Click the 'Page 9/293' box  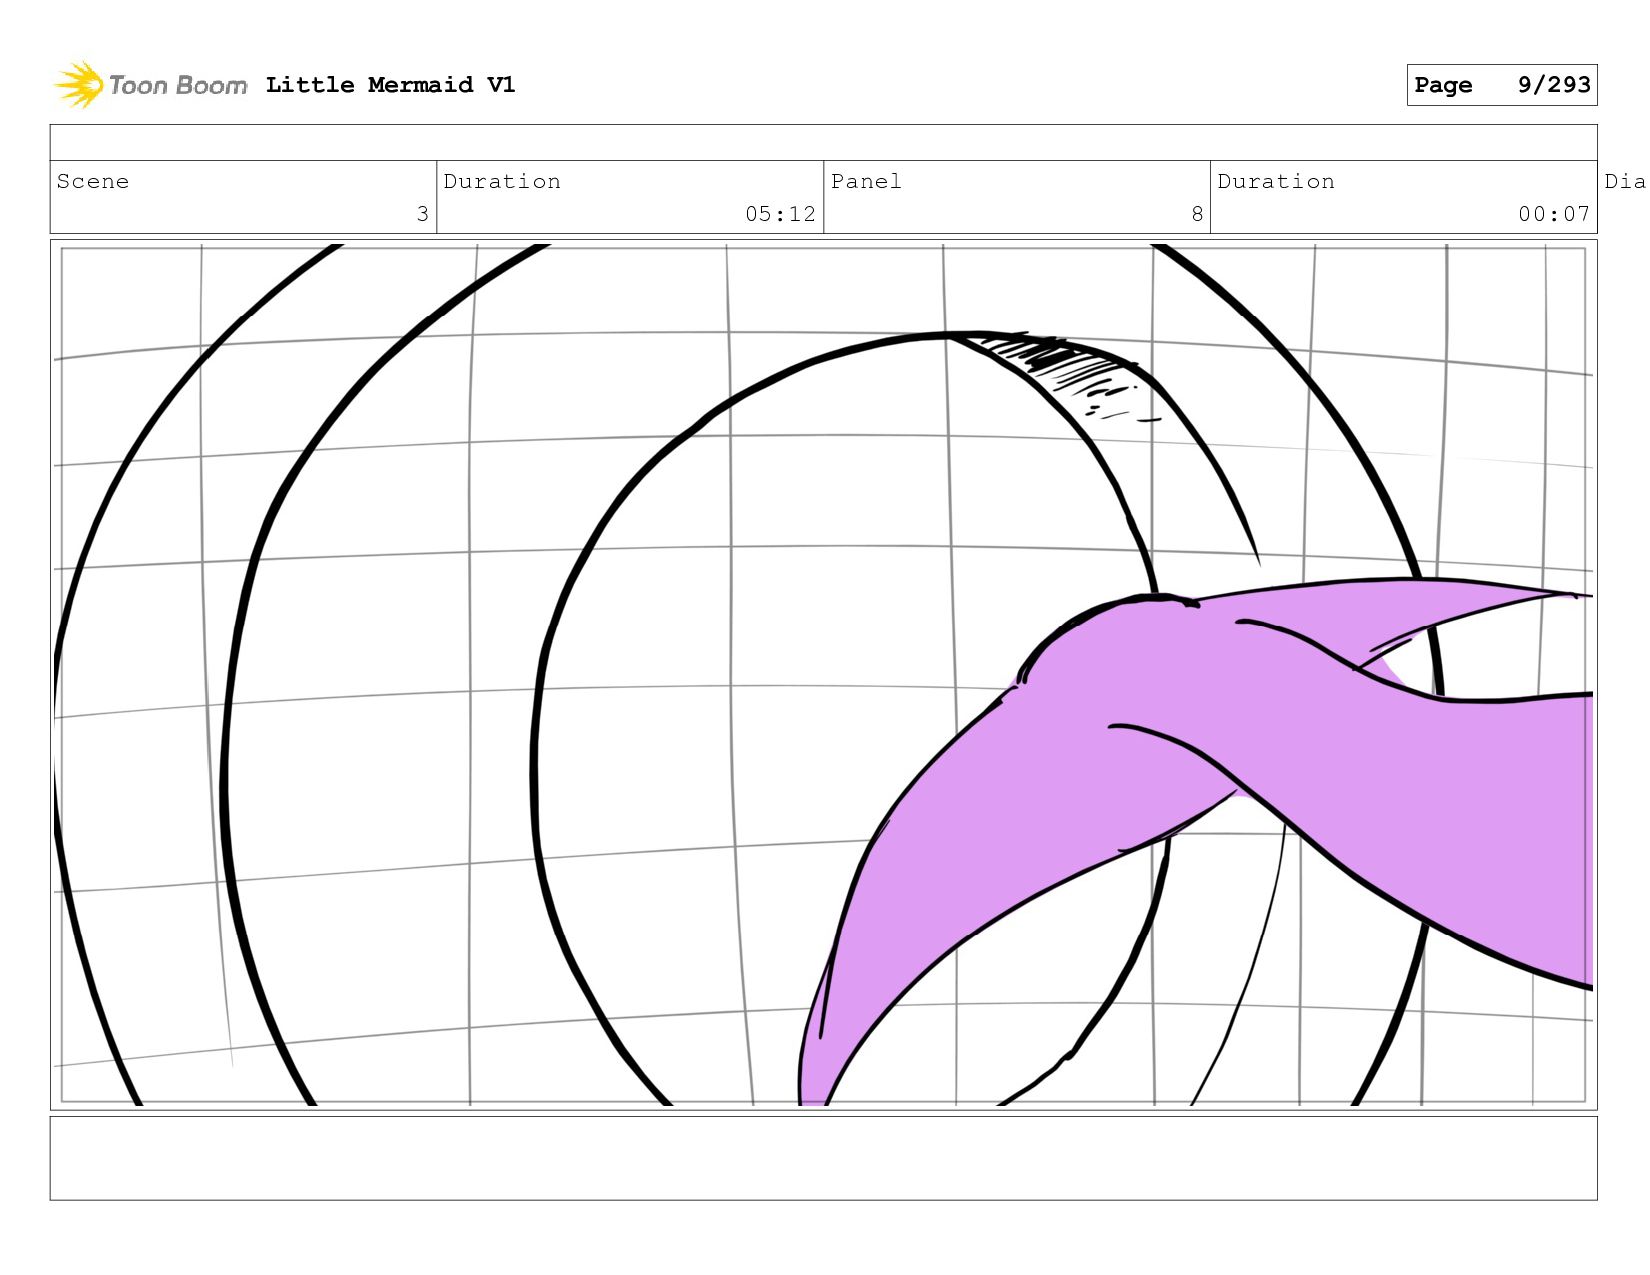(x=1501, y=85)
